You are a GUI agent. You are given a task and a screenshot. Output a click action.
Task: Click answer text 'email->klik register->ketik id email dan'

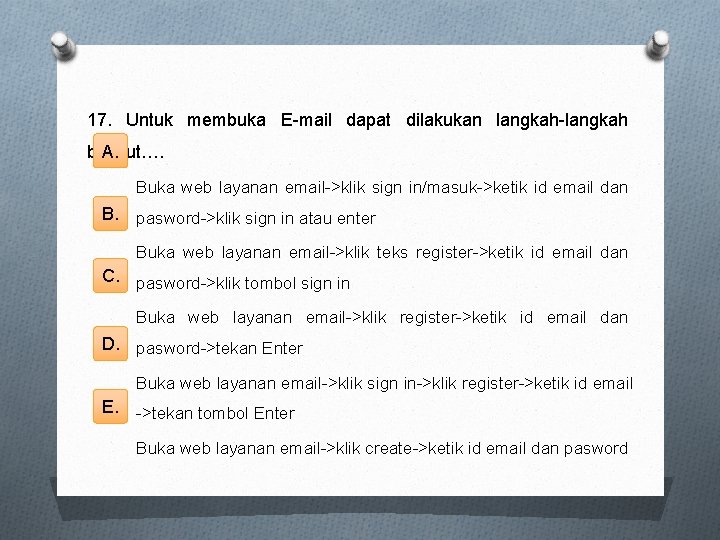467,318
